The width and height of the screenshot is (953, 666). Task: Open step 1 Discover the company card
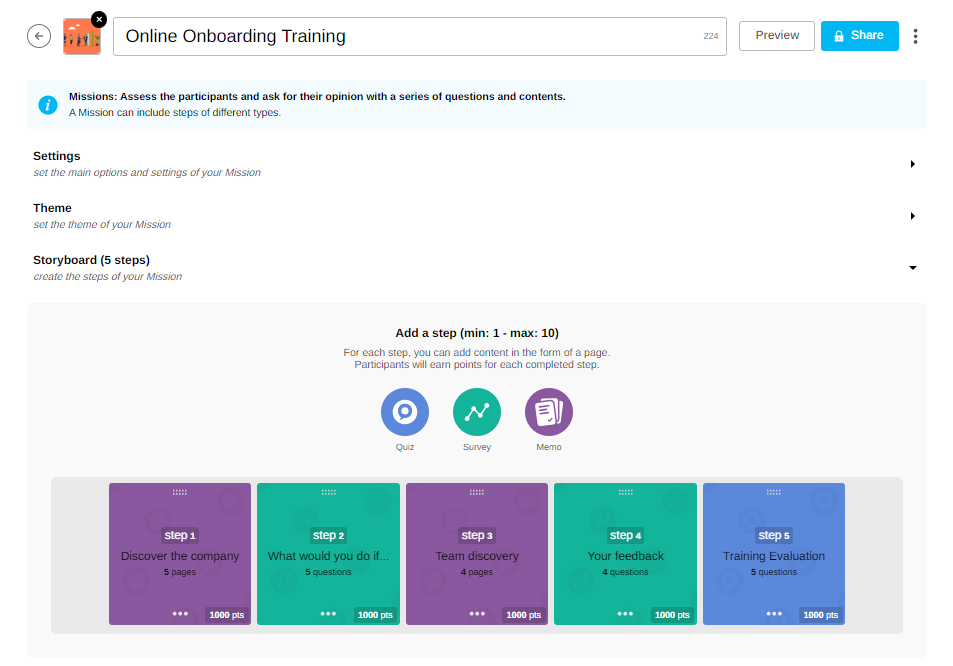point(180,555)
